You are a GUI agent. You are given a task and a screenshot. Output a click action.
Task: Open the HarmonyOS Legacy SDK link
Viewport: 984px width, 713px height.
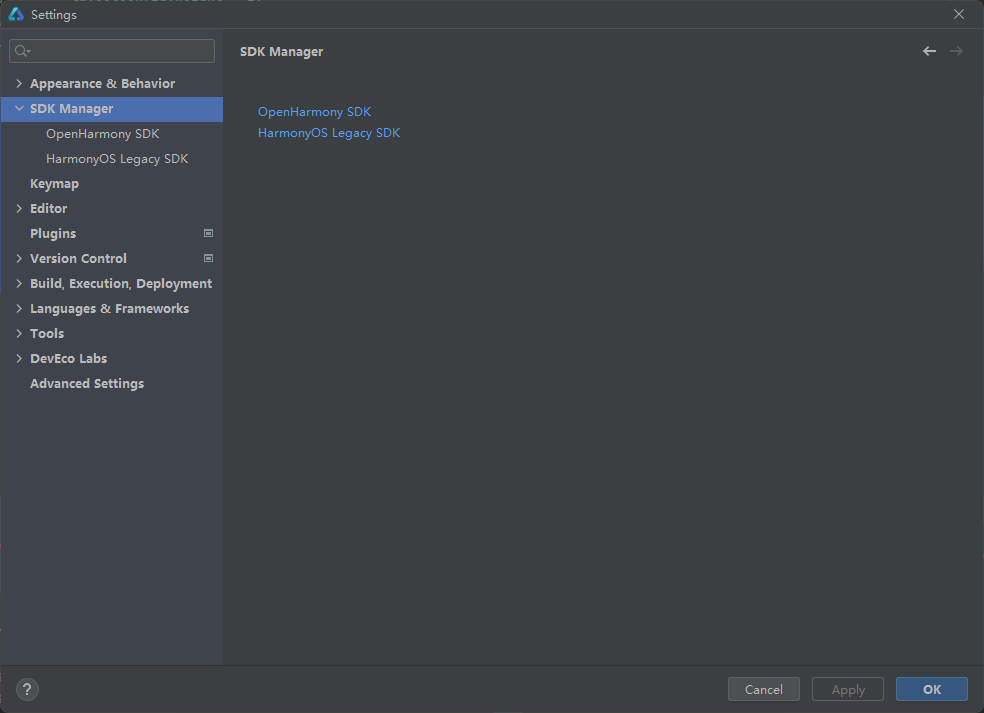click(x=329, y=133)
